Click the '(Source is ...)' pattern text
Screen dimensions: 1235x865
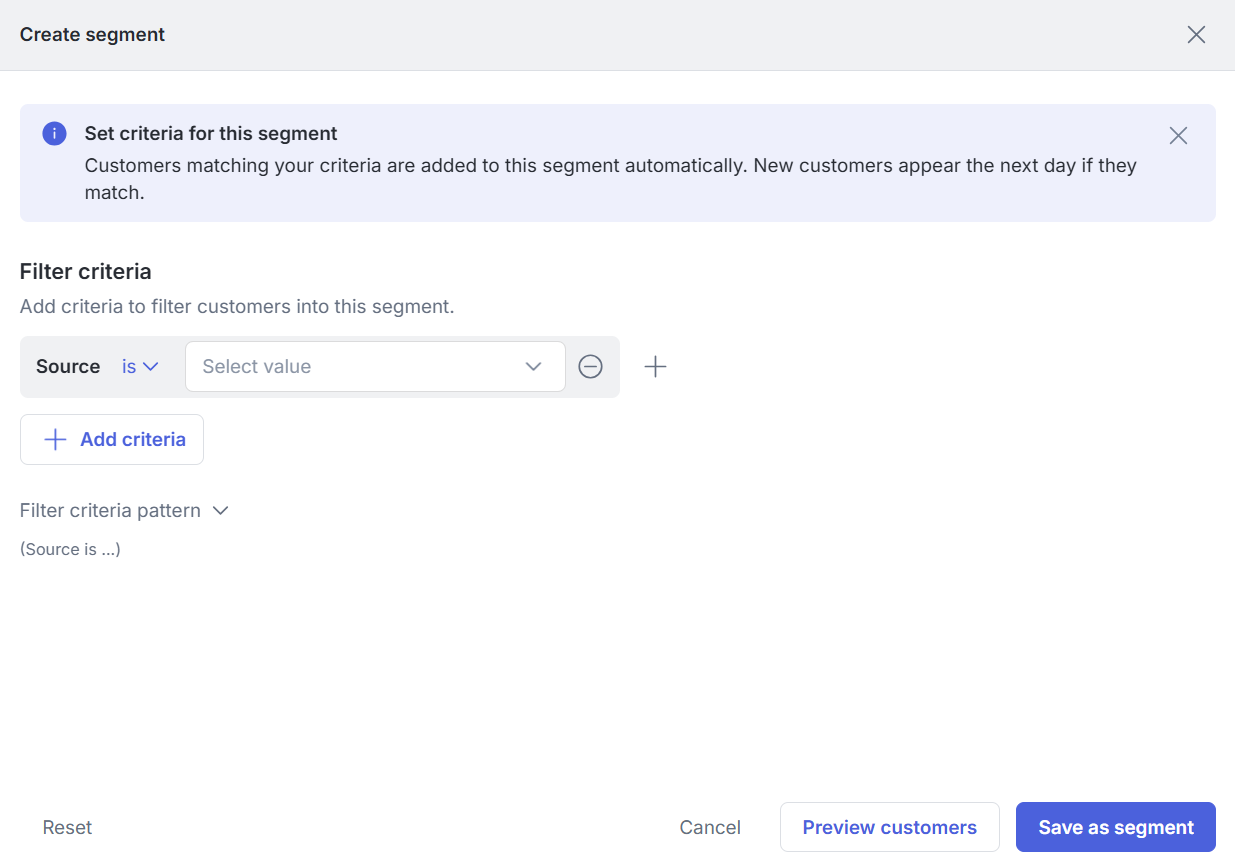70,549
